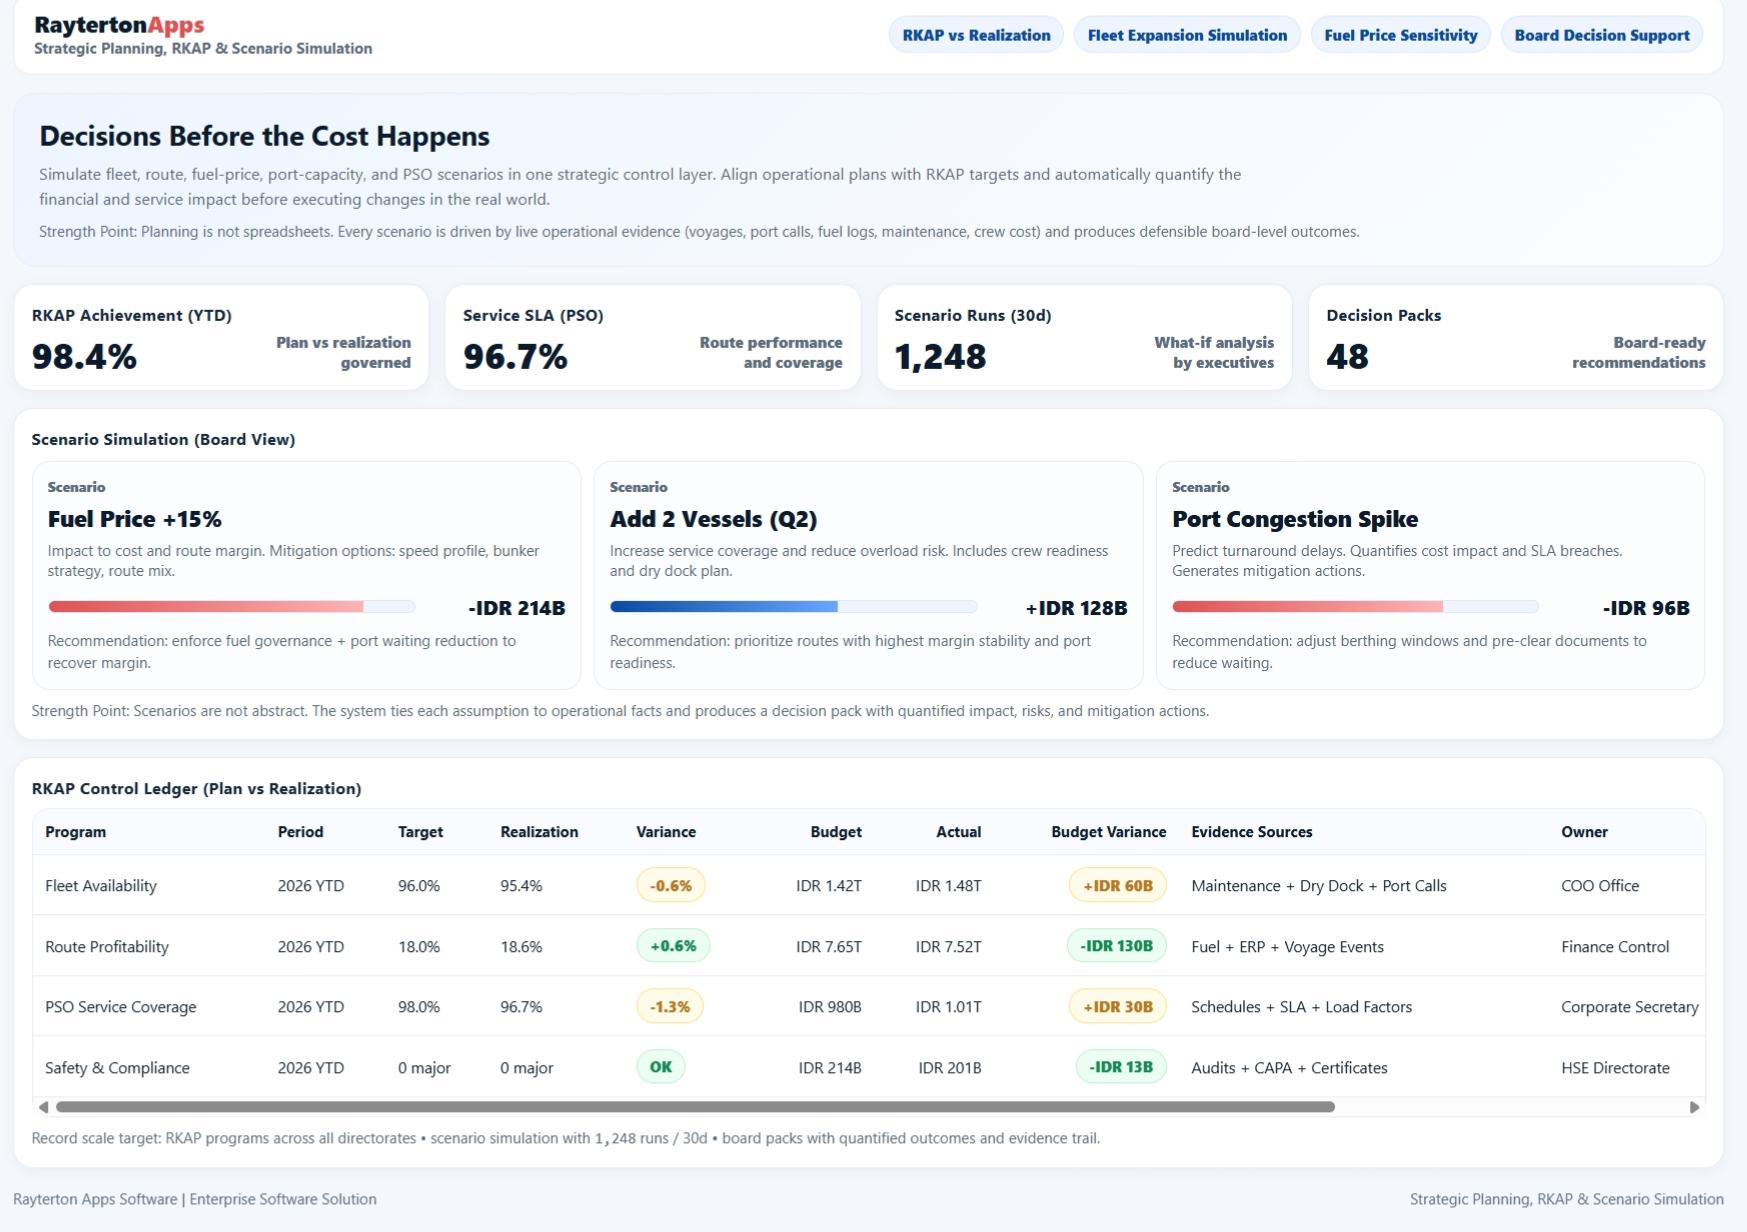Click the Decision Packs KPI card
This screenshot has height=1232, width=1747.
(1515, 338)
